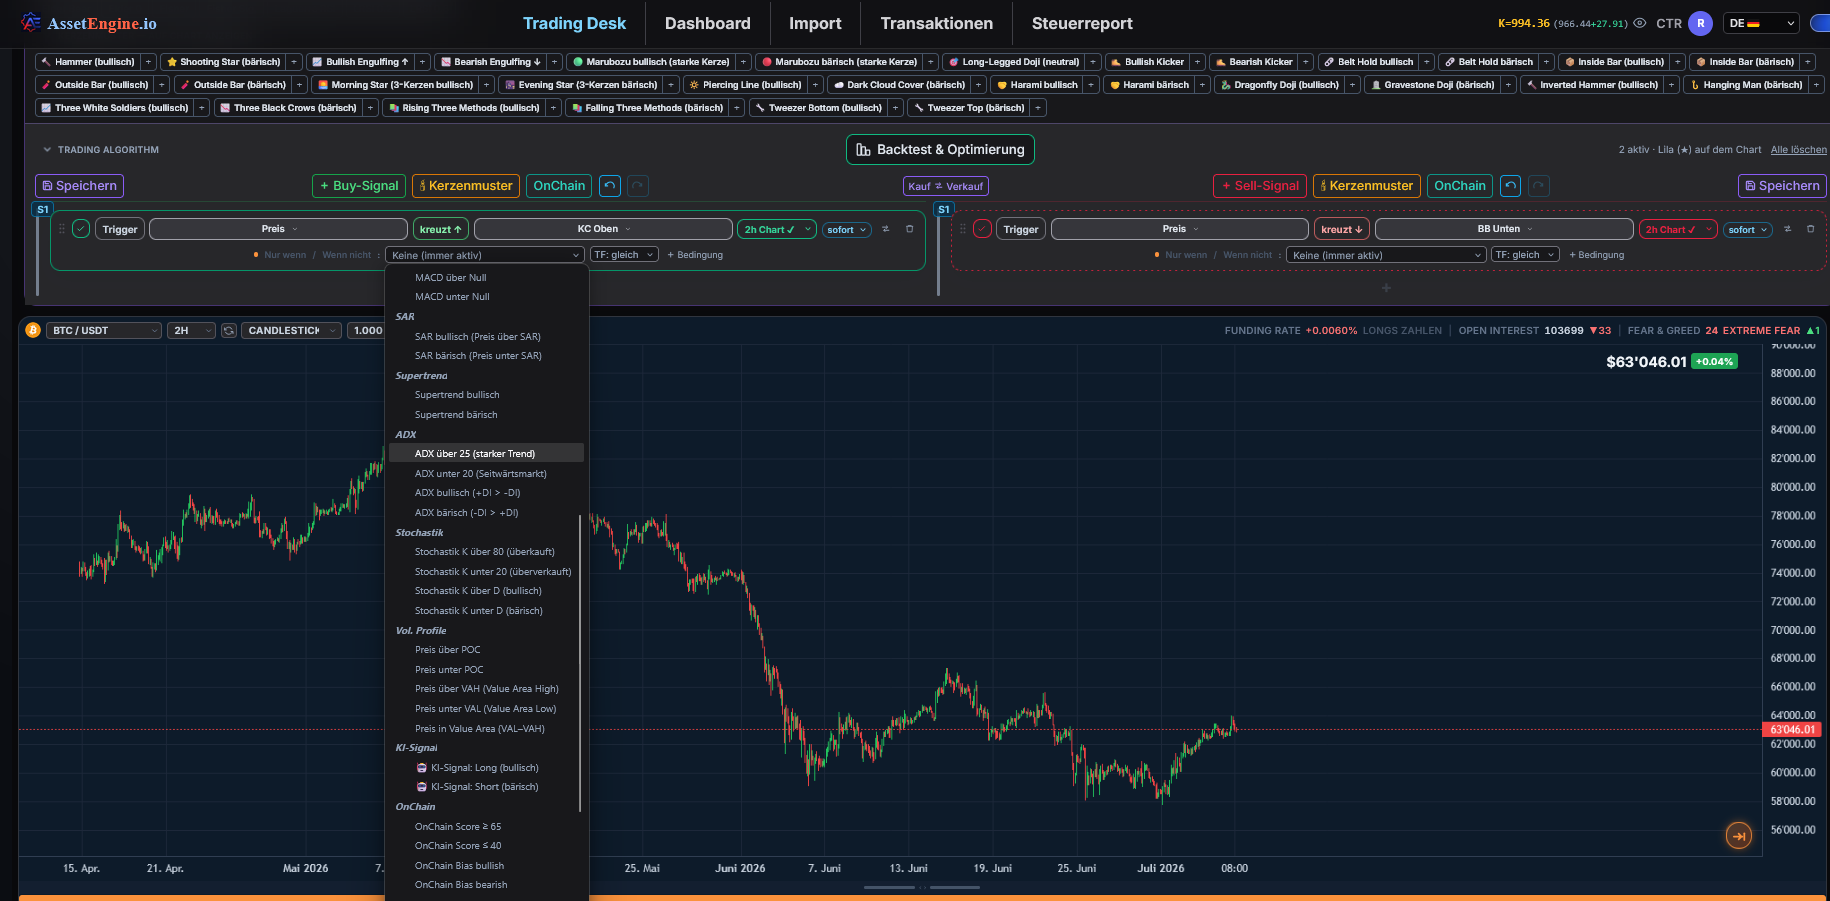Open BB Unten indicator dropdown

(1504, 229)
